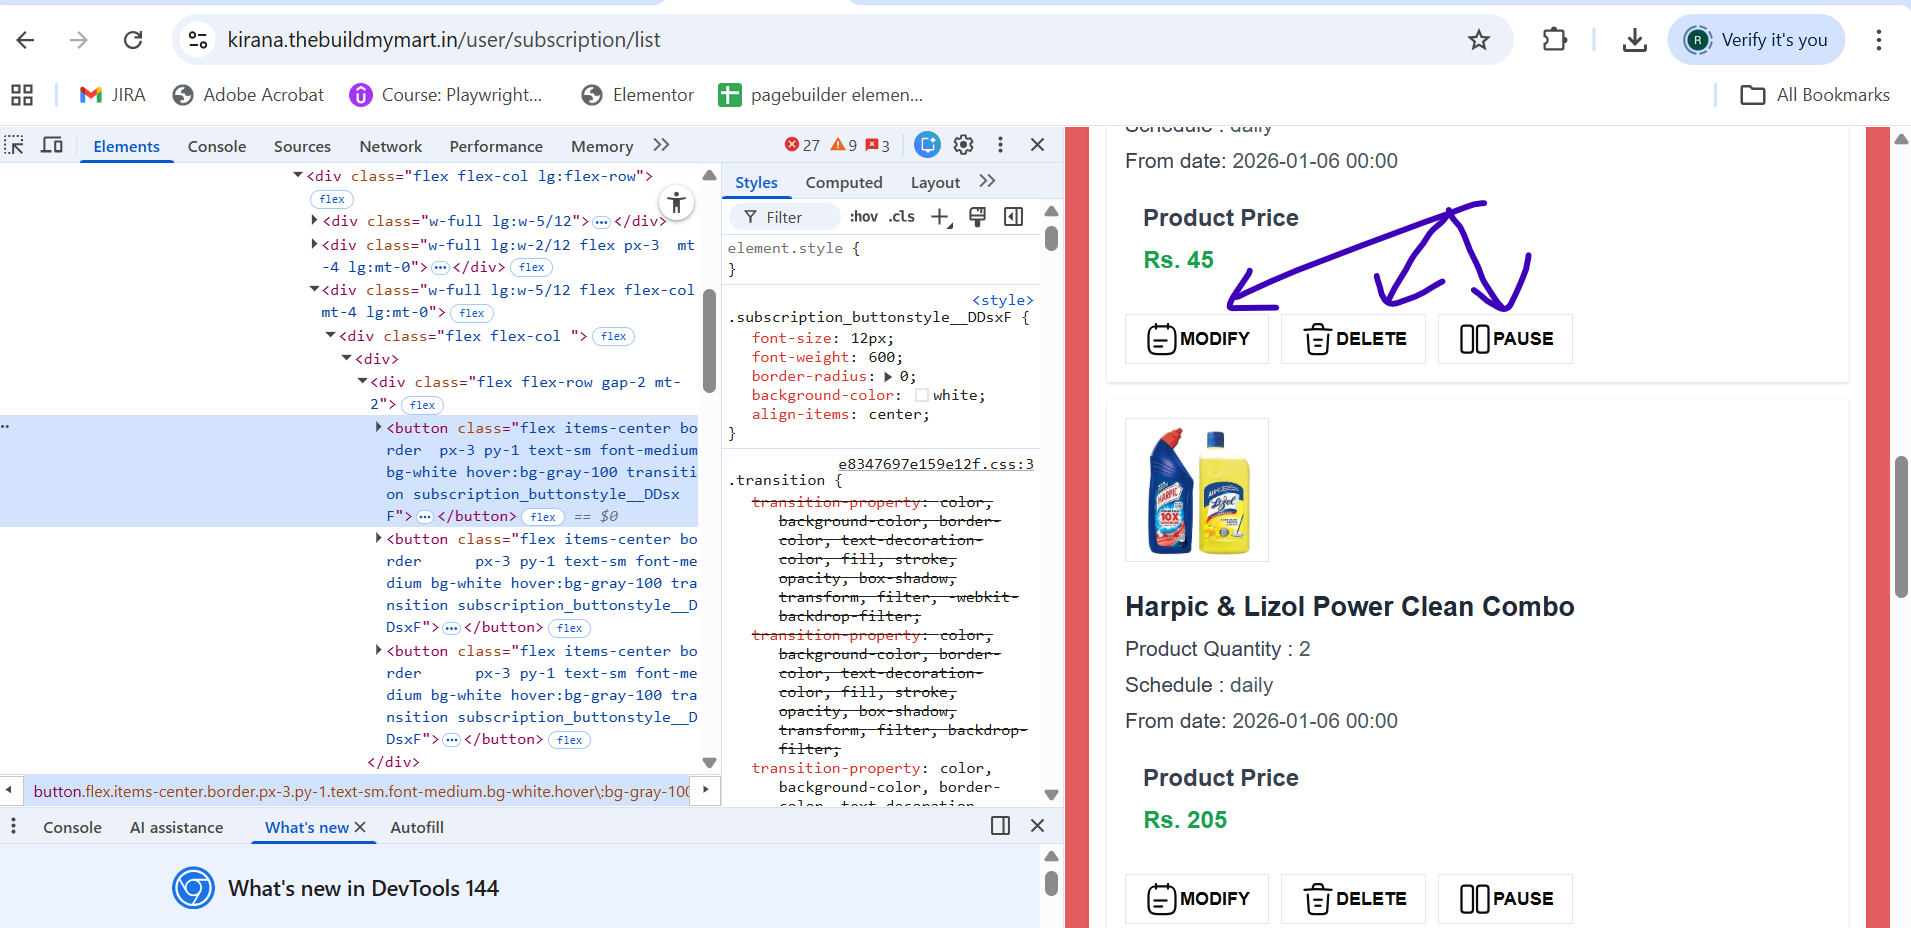
Task: Click PAUSE for Harpic & Lizol combo
Action: [1505, 899]
